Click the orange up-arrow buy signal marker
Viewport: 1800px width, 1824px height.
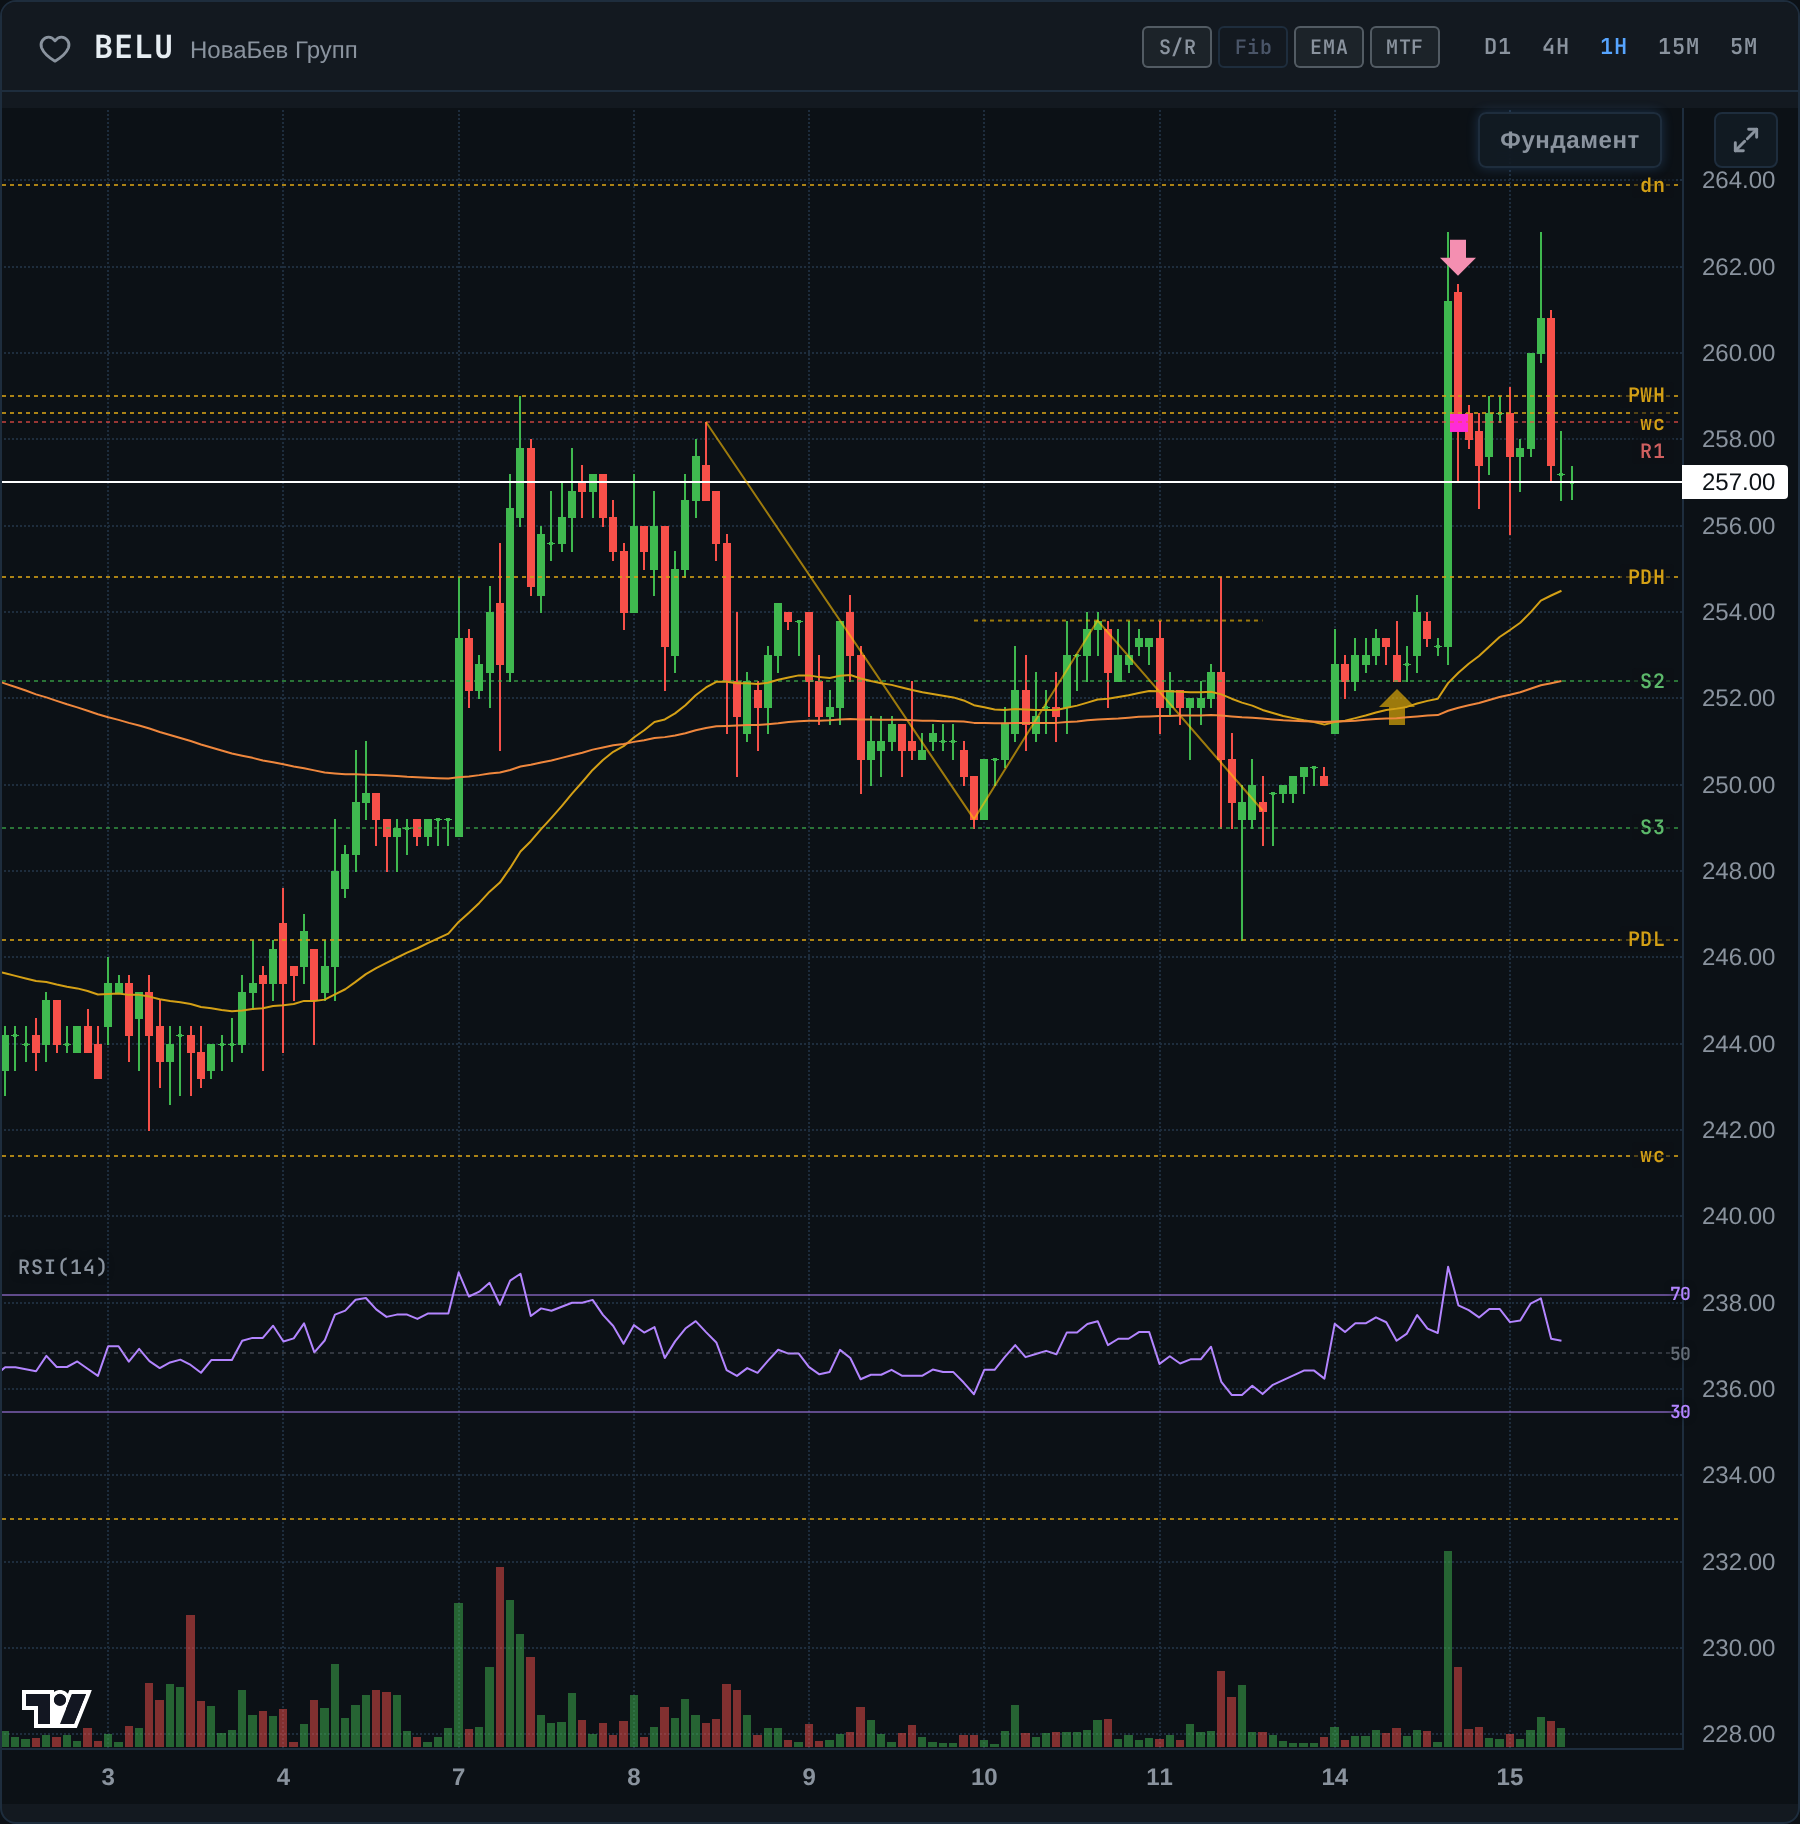tap(1396, 707)
